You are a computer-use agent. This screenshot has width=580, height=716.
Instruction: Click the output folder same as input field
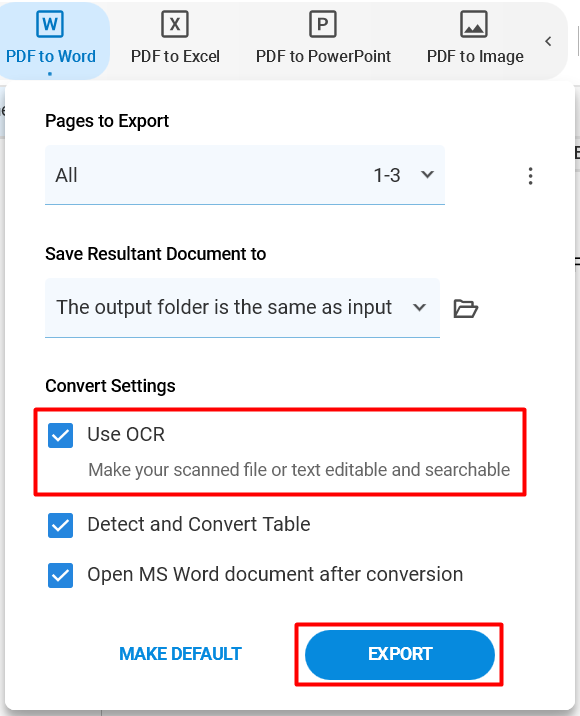point(243,308)
